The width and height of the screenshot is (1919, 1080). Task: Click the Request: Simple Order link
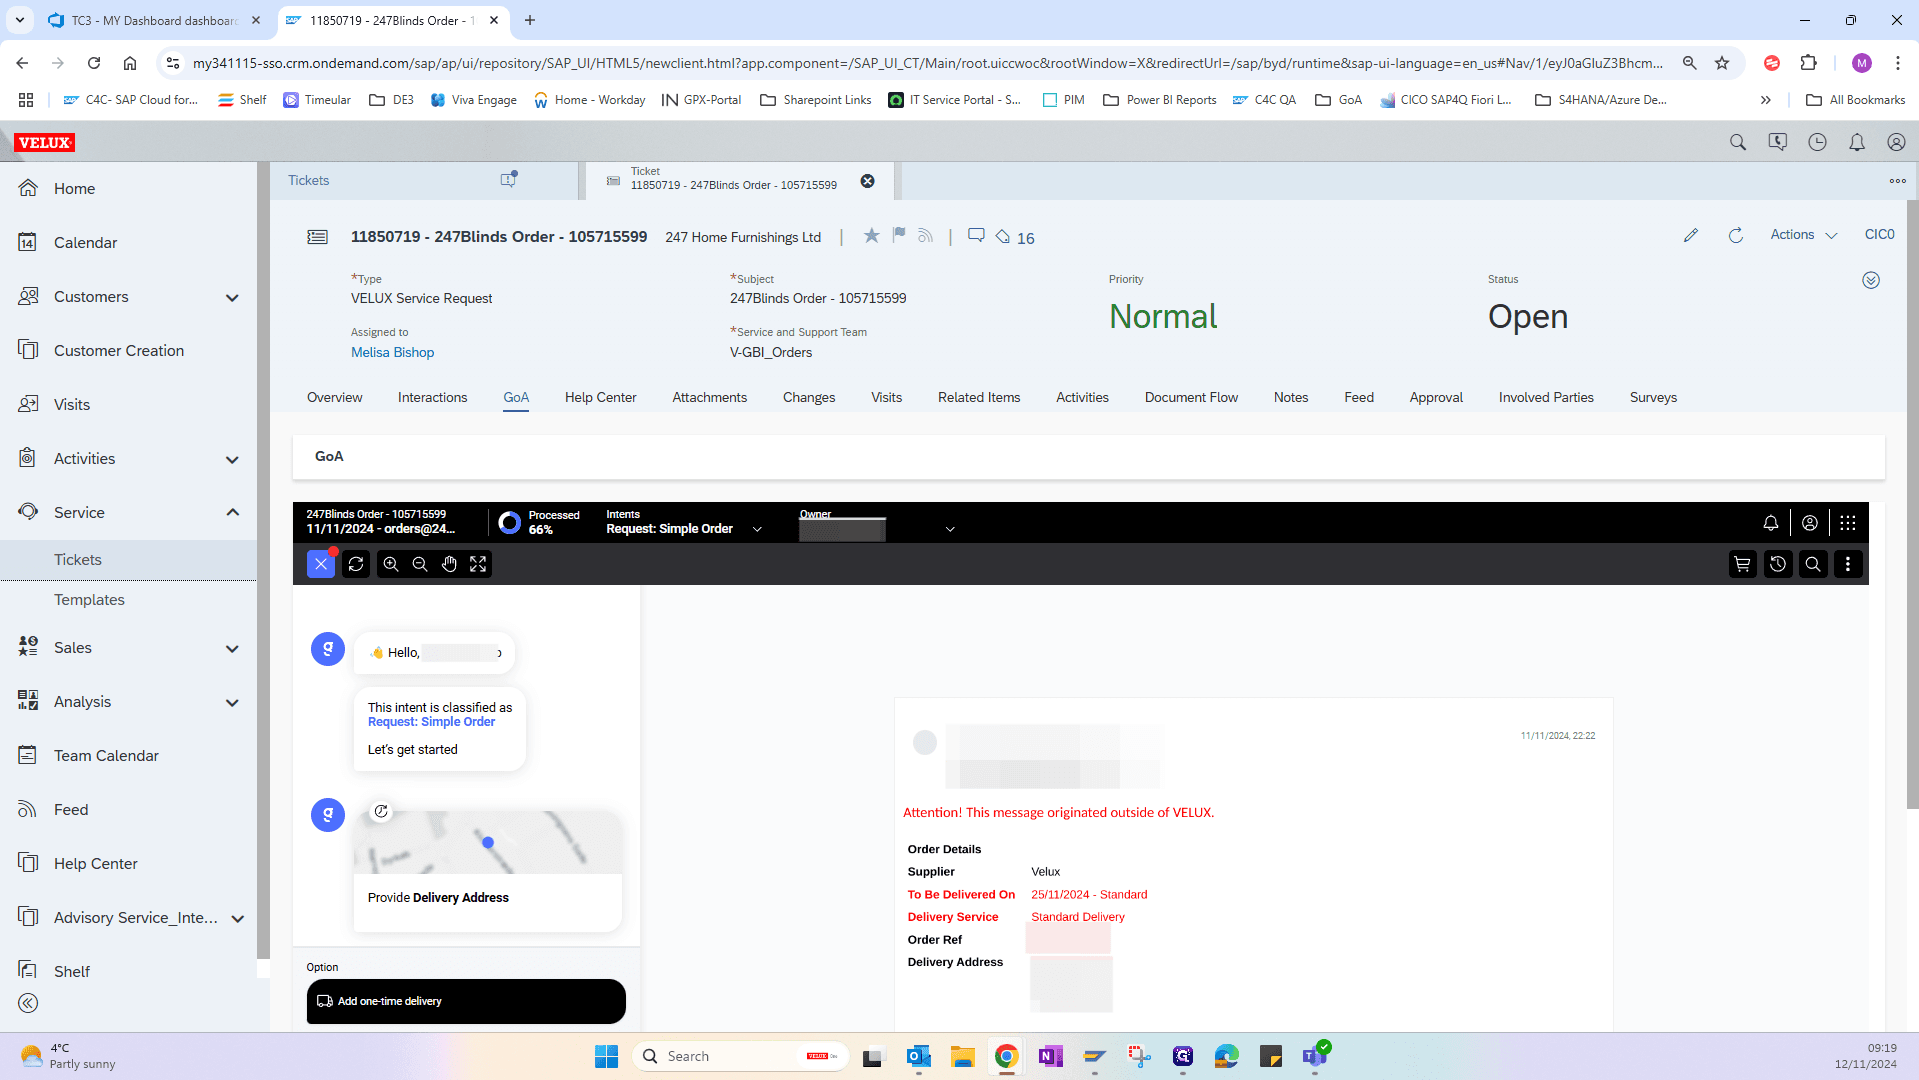pyautogui.click(x=431, y=722)
